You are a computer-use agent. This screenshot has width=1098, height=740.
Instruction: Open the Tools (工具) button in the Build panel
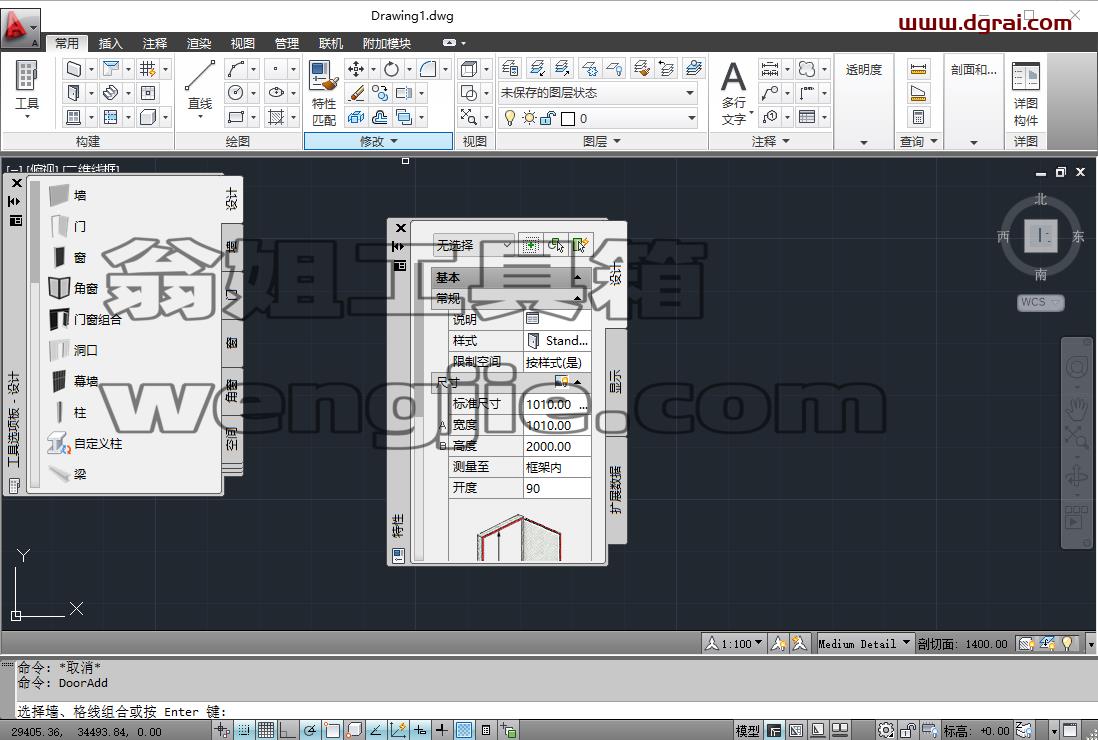[x=27, y=90]
